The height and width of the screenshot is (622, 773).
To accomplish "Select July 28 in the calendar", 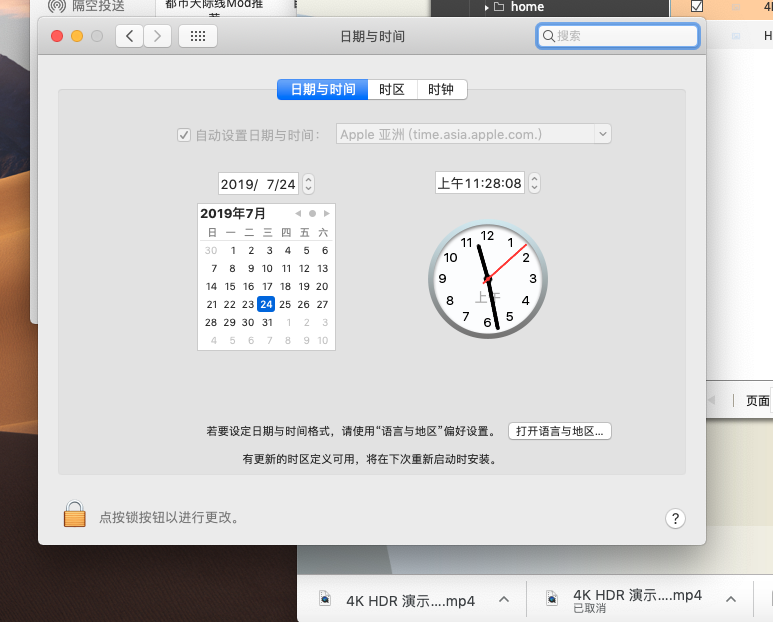I will 211,322.
